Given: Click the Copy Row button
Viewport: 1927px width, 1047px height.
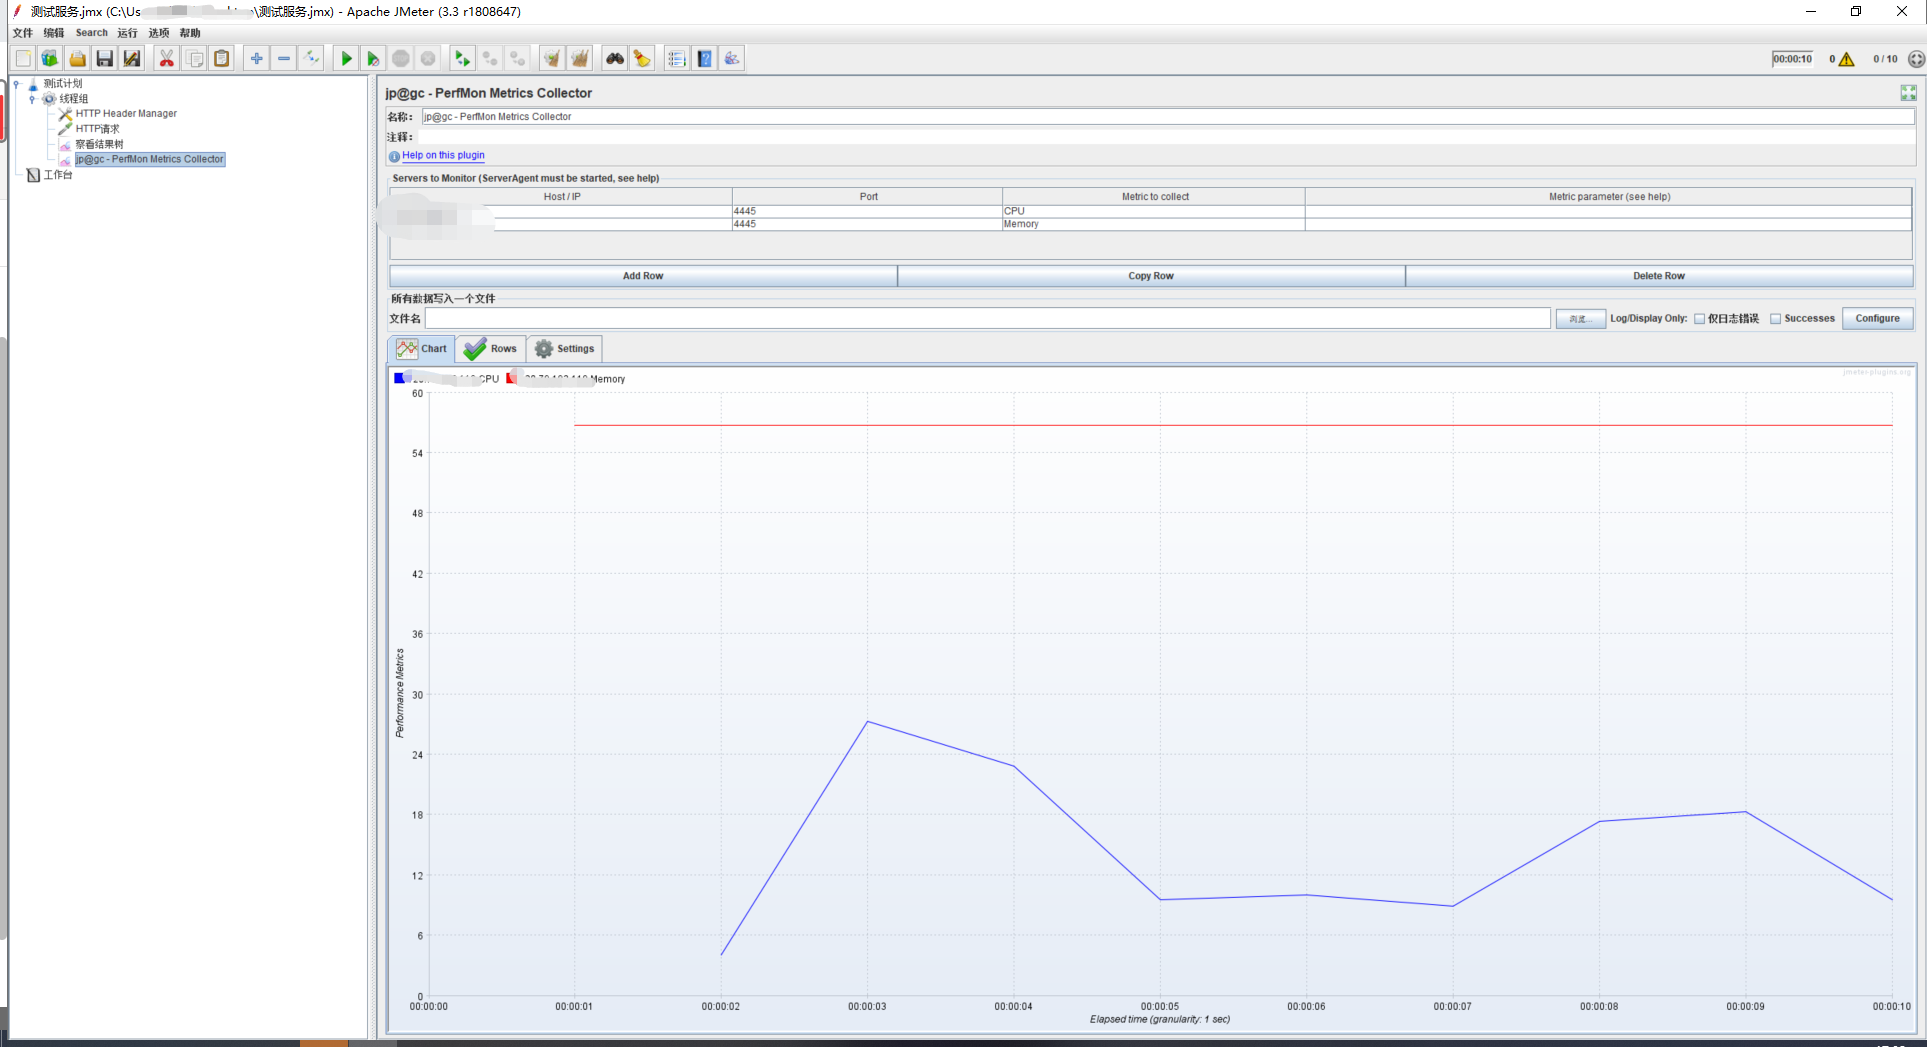Looking at the screenshot, I should (x=1151, y=276).
